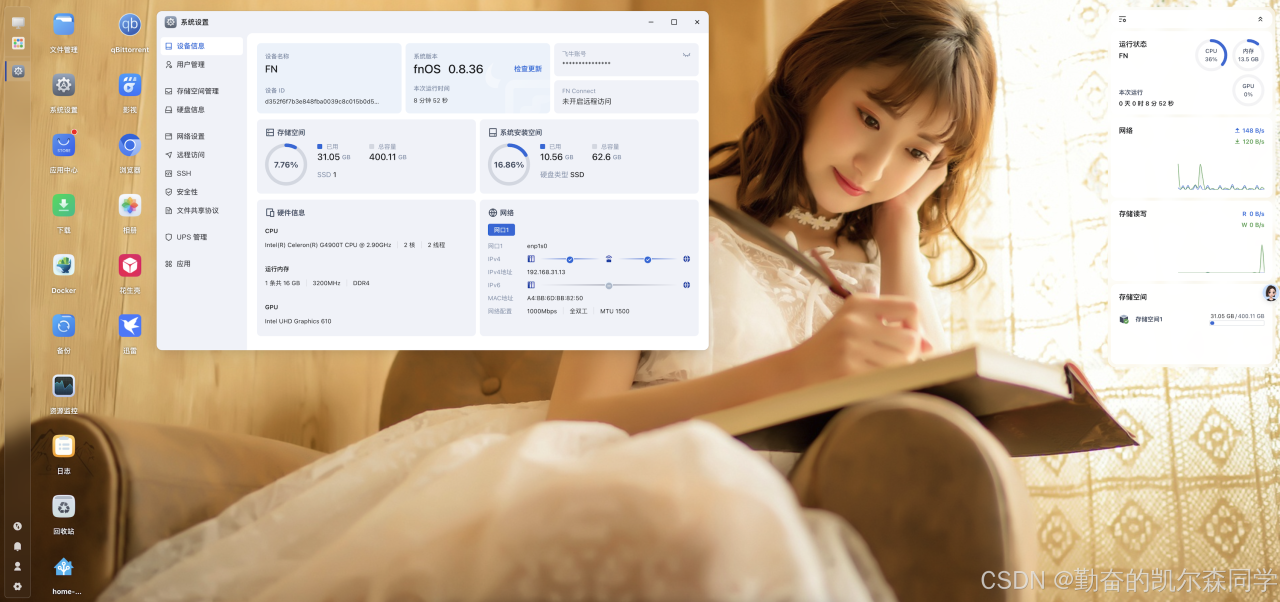
Task: Open 安全性 in settings sidebar
Action: 200,192
